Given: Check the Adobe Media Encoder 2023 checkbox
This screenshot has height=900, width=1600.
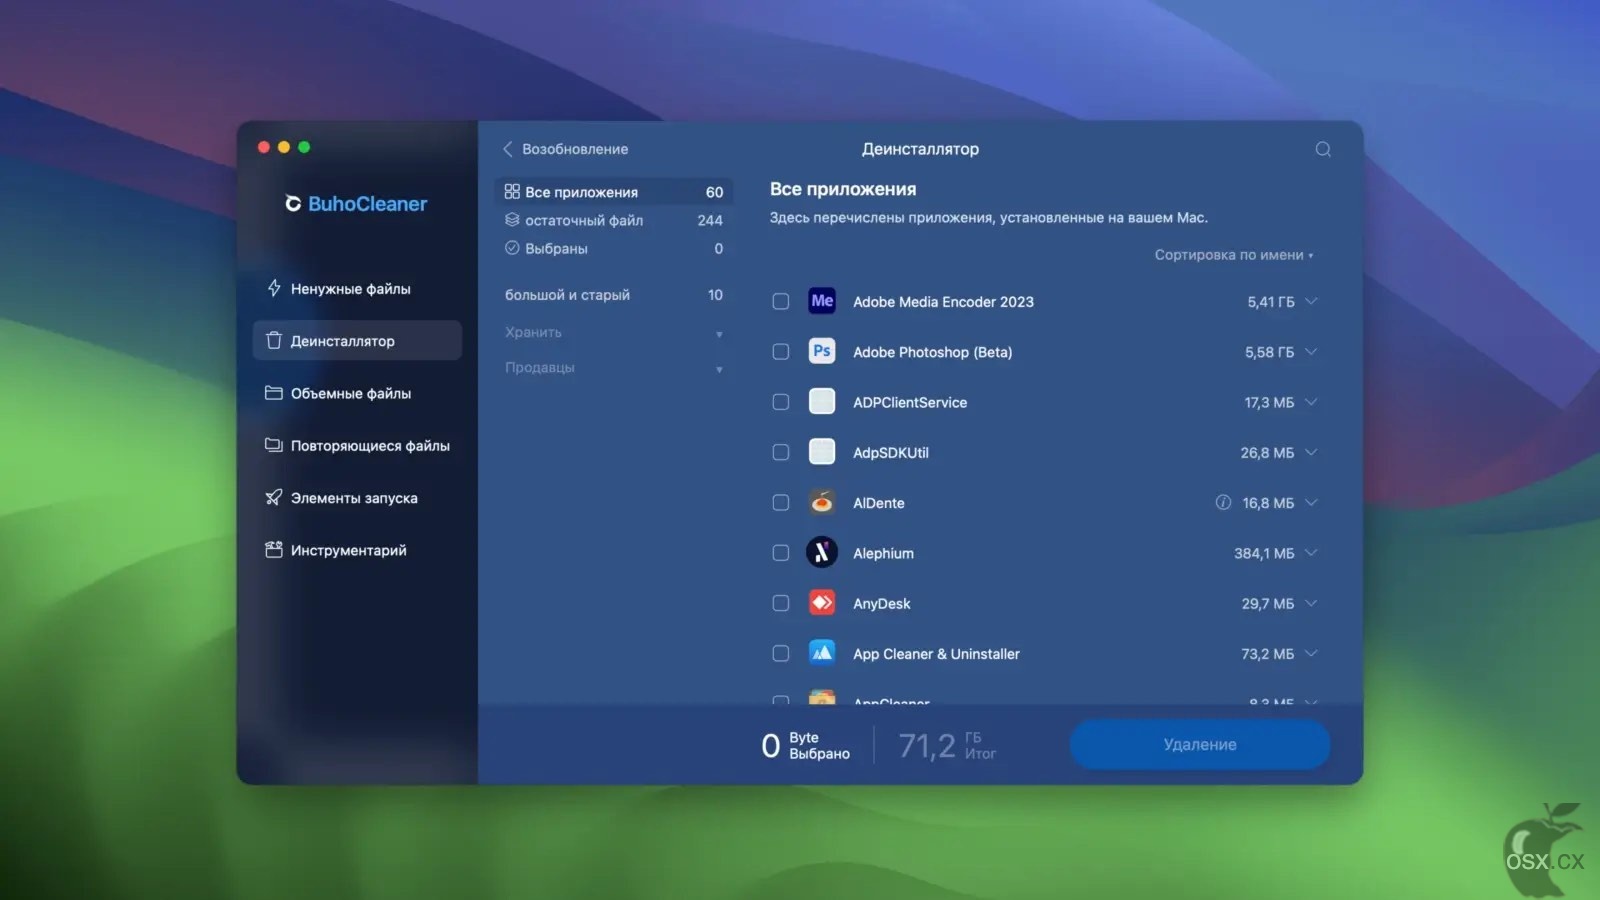Looking at the screenshot, I should (x=781, y=301).
